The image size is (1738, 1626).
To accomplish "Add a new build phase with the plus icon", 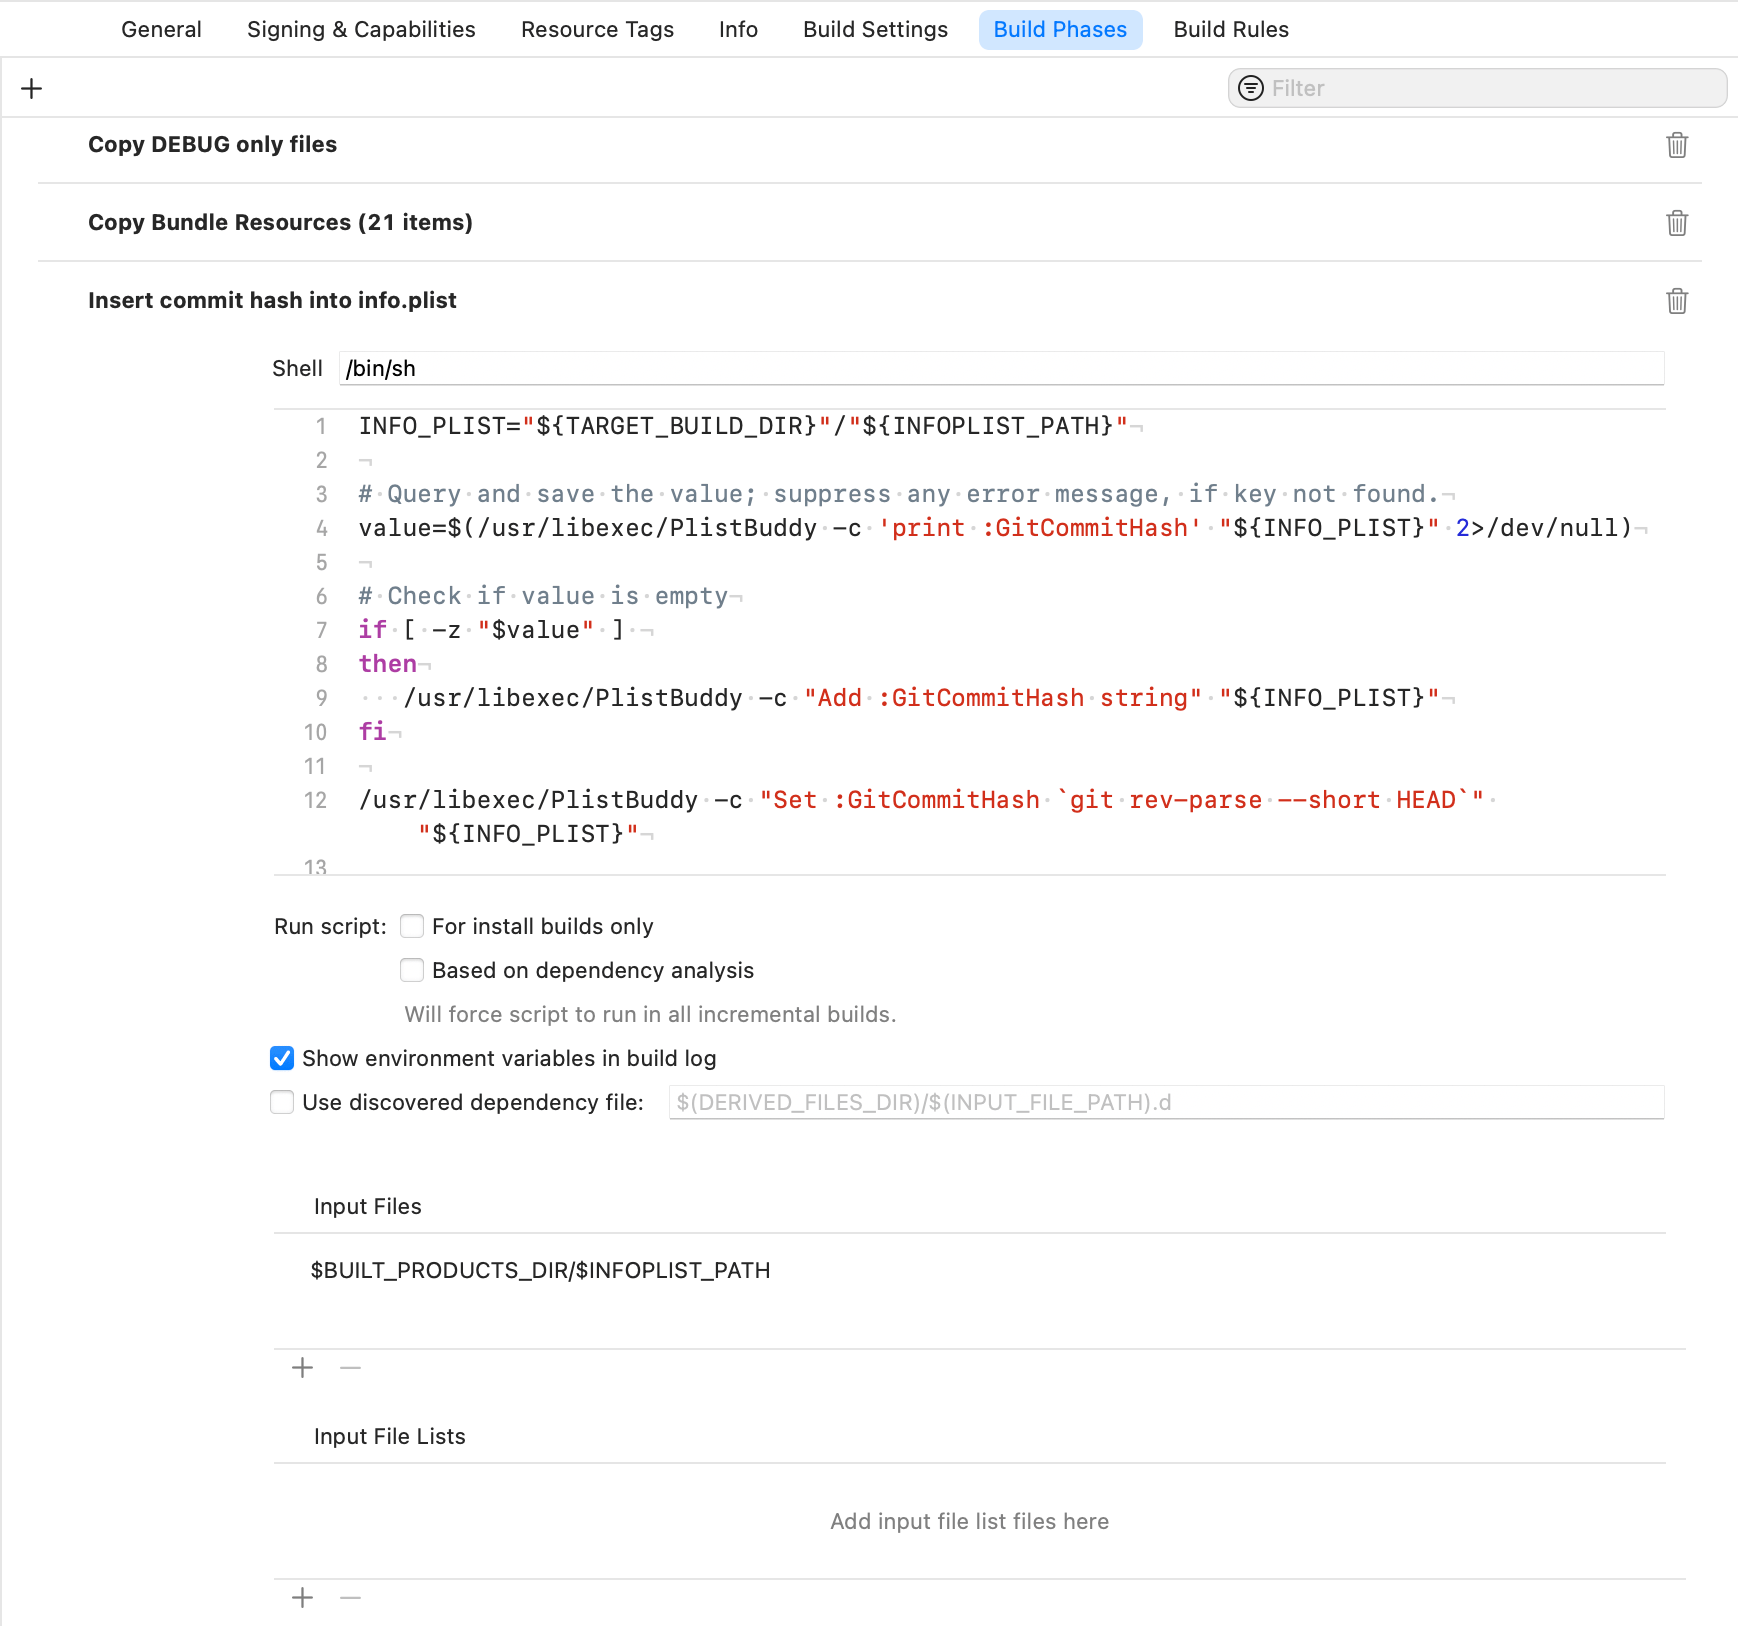I will click(31, 88).
